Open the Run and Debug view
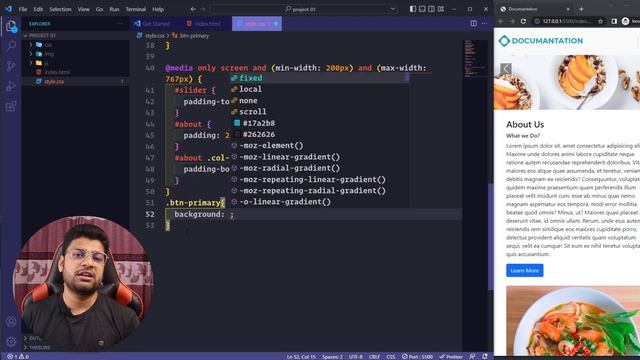This screenshot has width=640, height=360. [x=11, y=86]
